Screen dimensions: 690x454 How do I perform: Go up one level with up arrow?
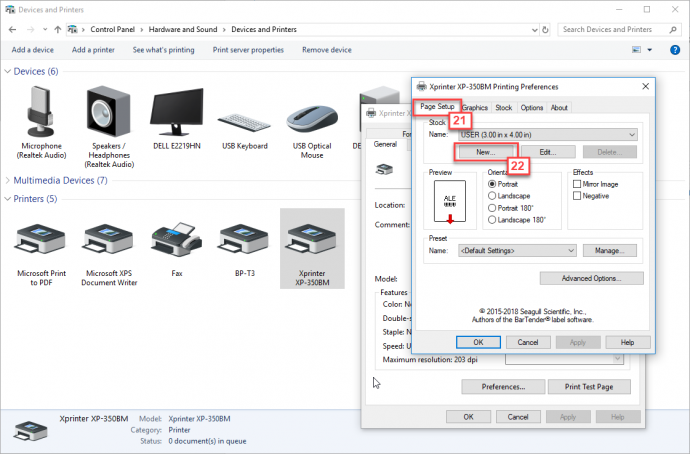pyautogui.click(x=58, y=29)
